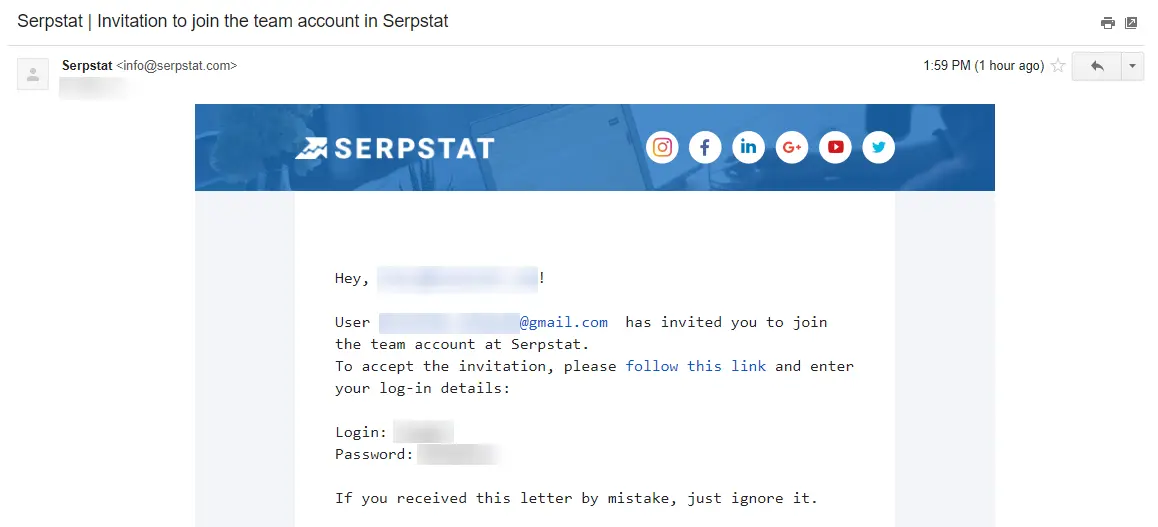Open Serpstat's Facebook page icon
This screenshot has height=527, width=1158.
point(705,148)
